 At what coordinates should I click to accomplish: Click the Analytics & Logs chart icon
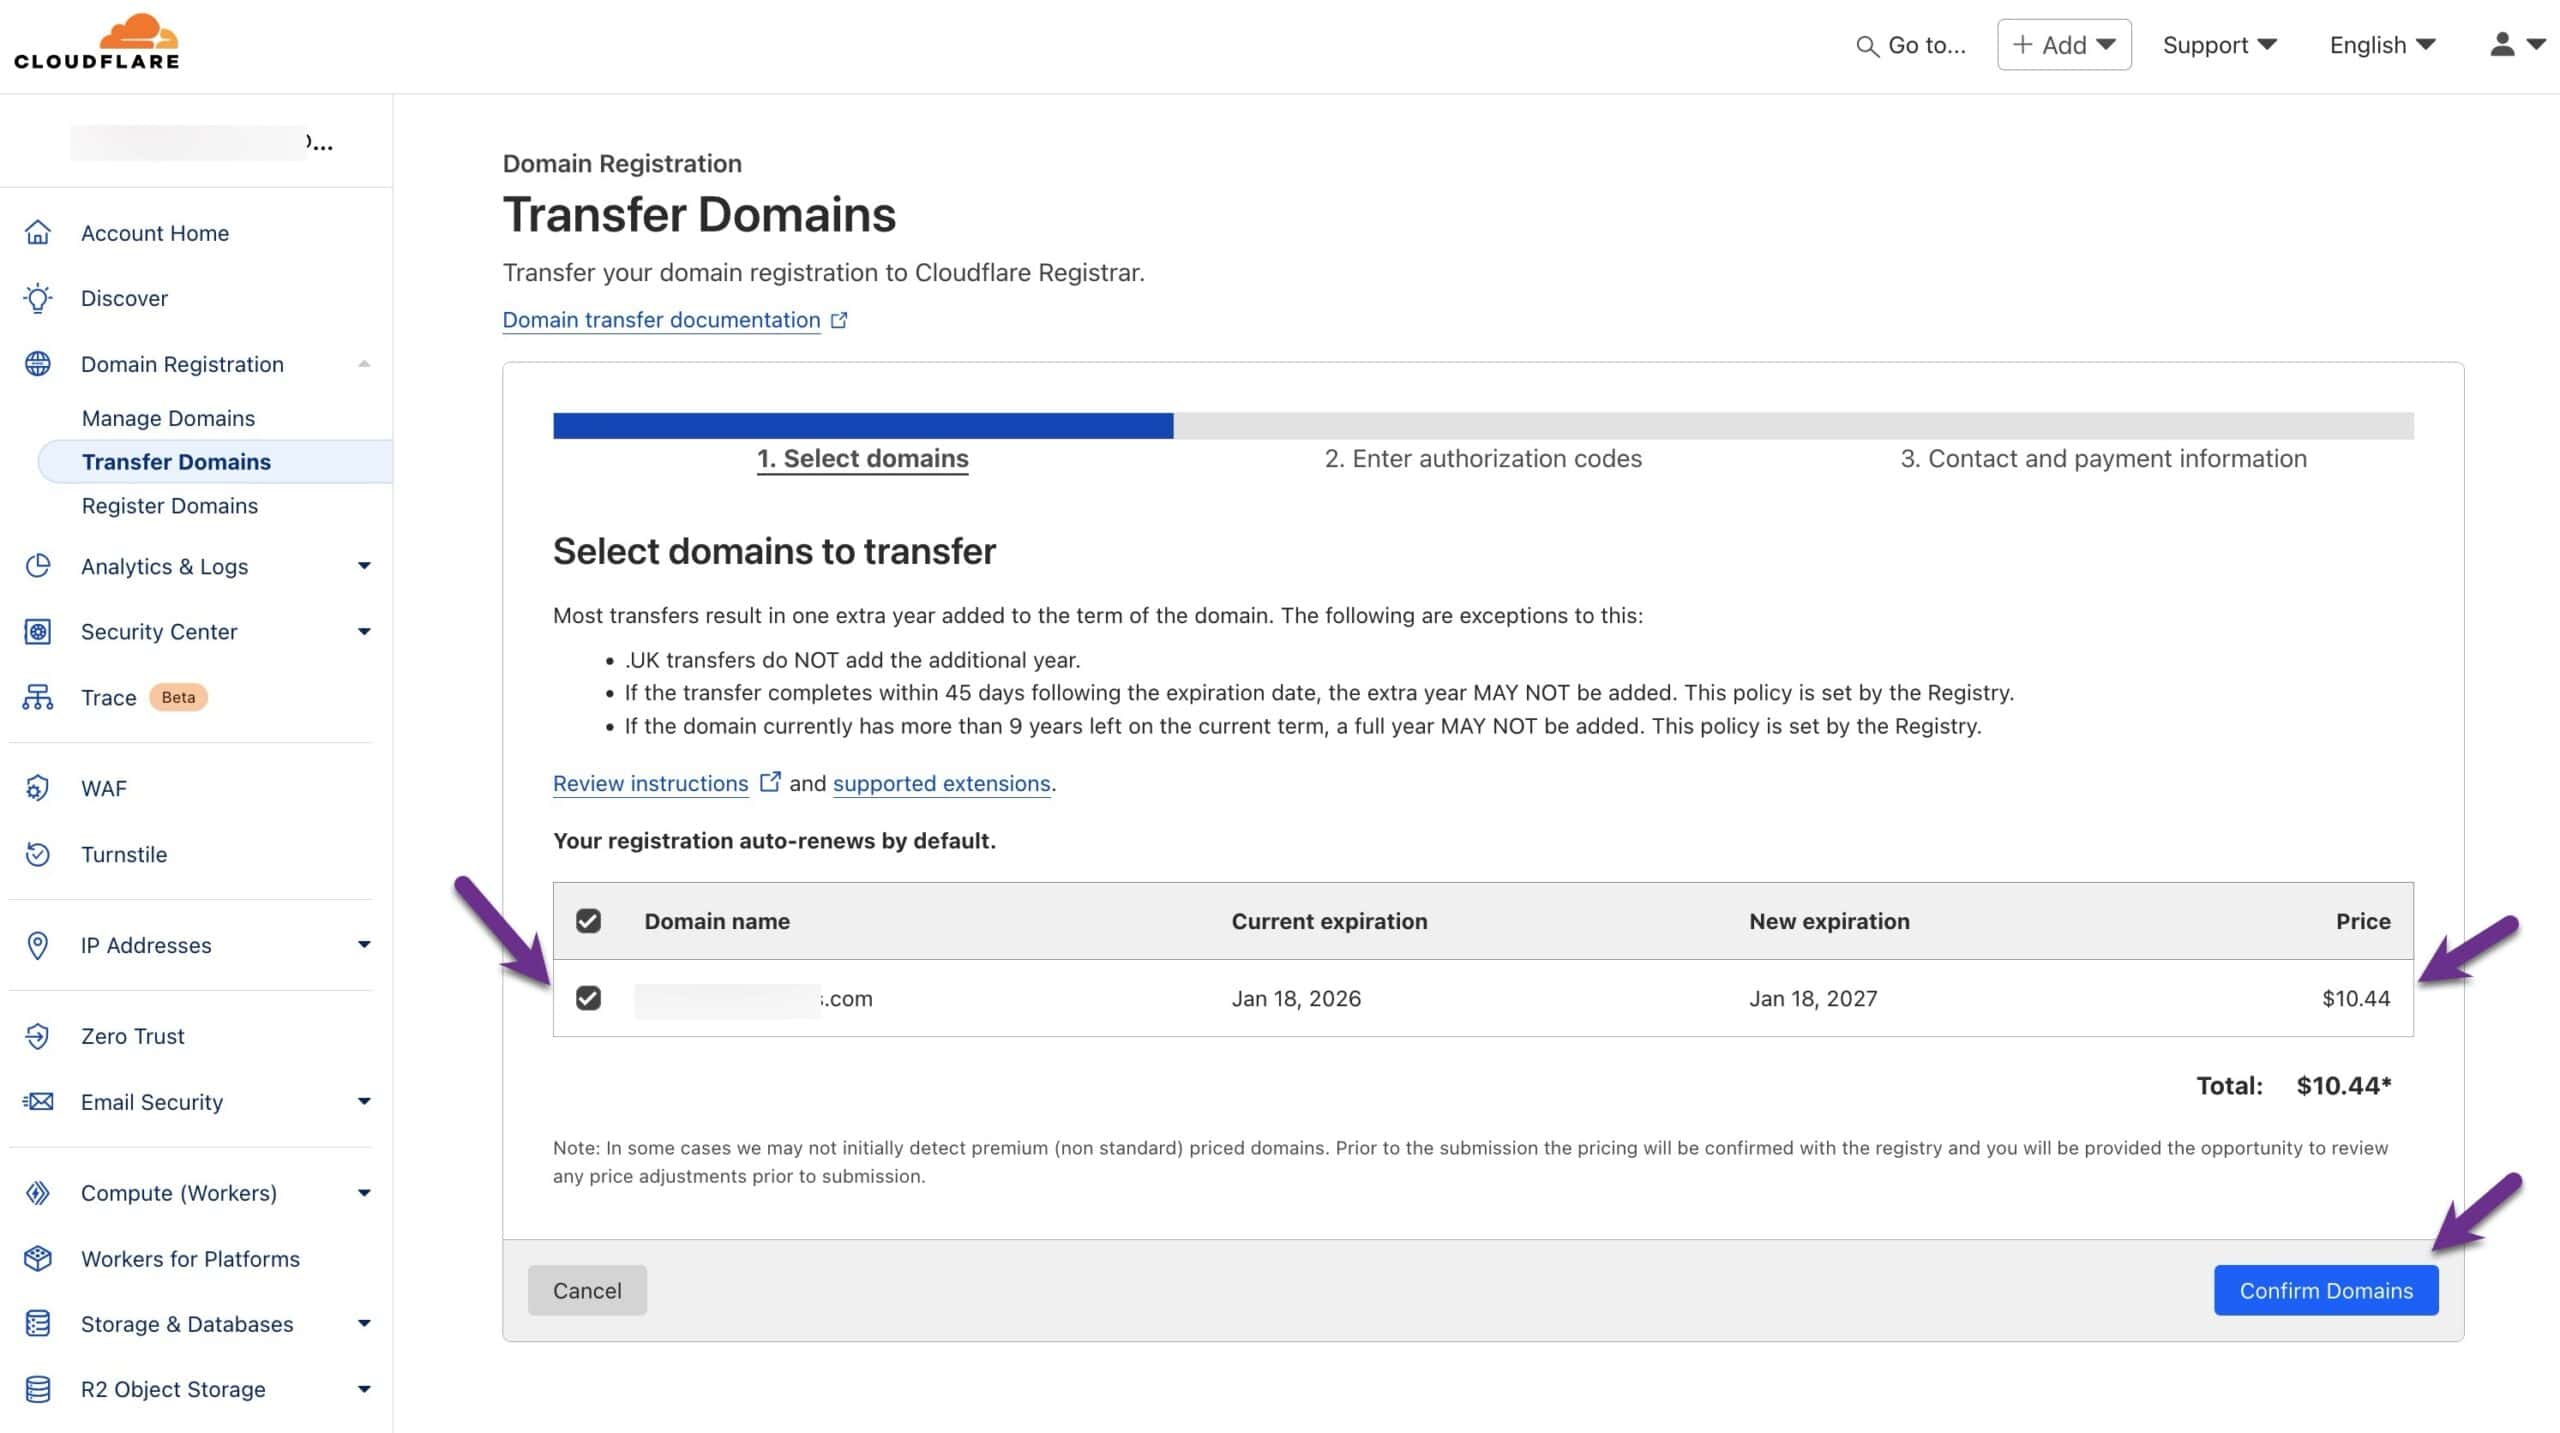pyautogui.click(x=38, y=566)
